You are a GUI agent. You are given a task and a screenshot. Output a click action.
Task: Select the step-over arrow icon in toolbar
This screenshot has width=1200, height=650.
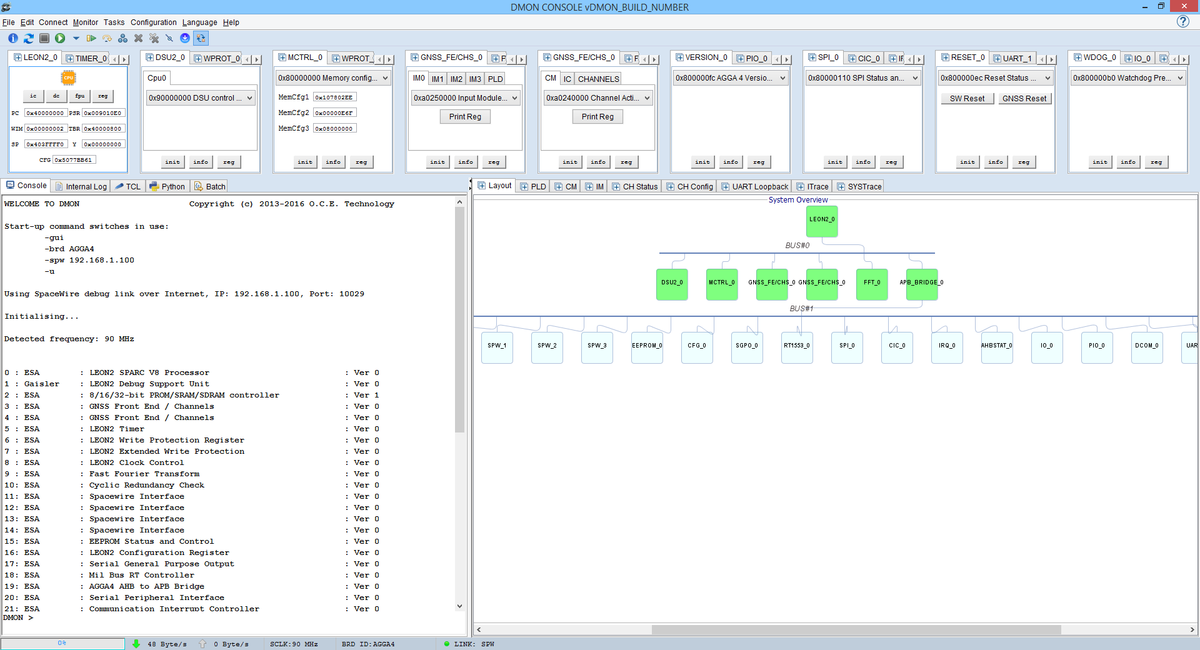(x=89, y=38)
